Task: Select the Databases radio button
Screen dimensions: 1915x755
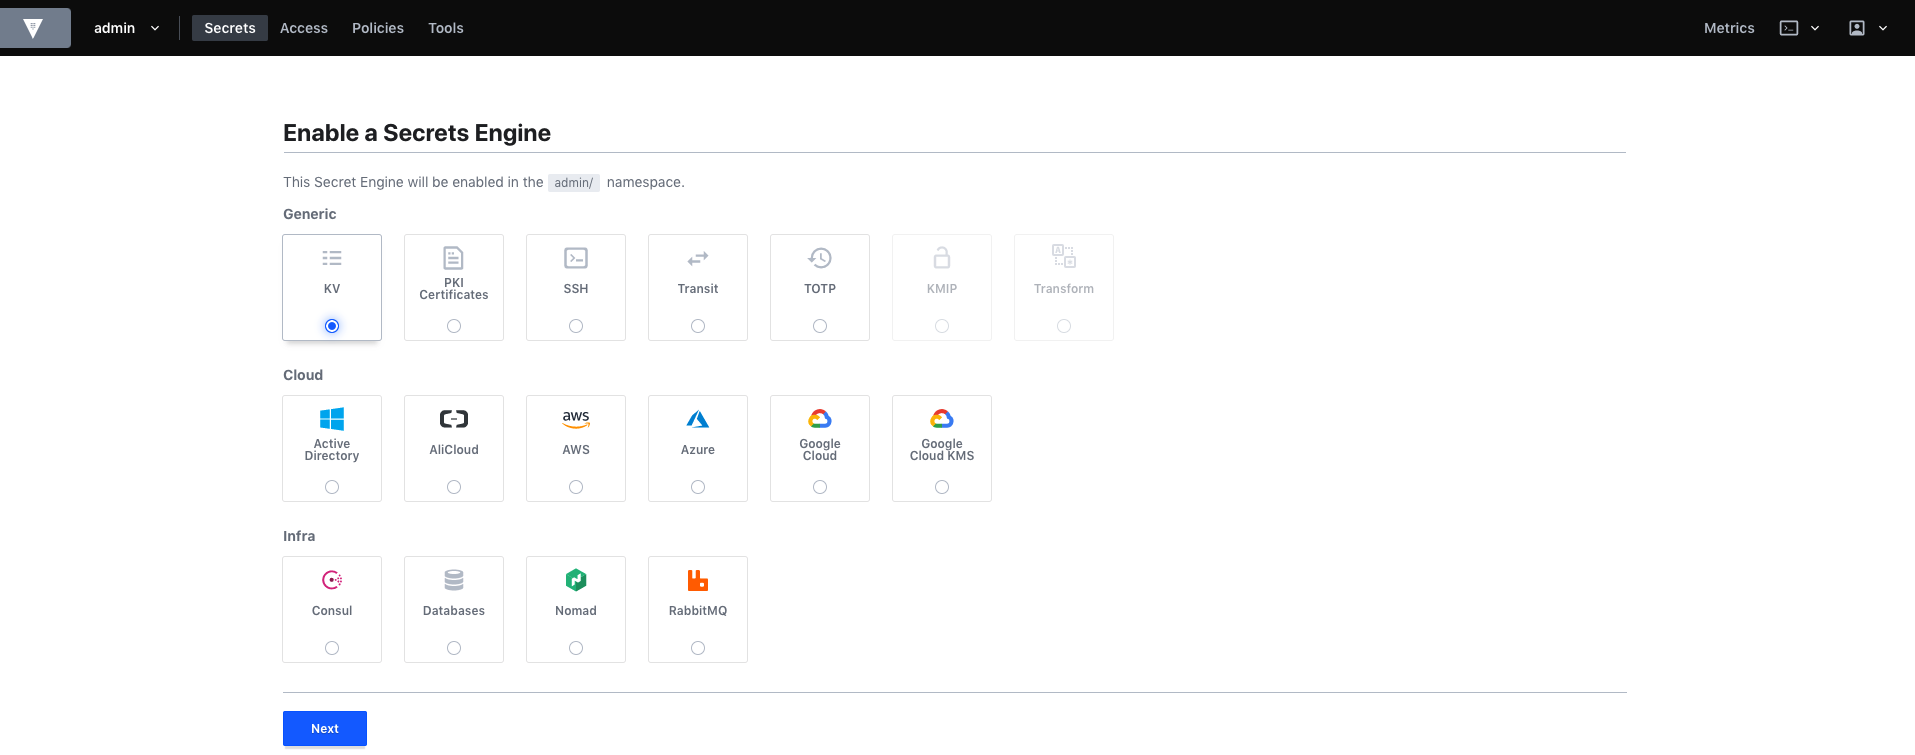Action: coord(454,648)
